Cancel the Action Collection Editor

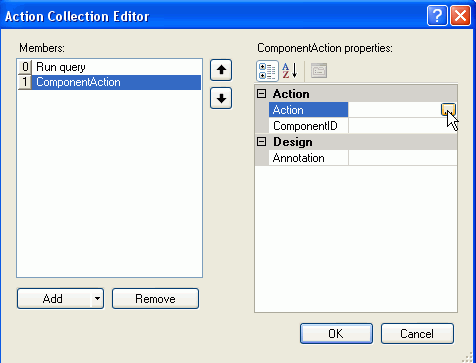tap(417, 333)
